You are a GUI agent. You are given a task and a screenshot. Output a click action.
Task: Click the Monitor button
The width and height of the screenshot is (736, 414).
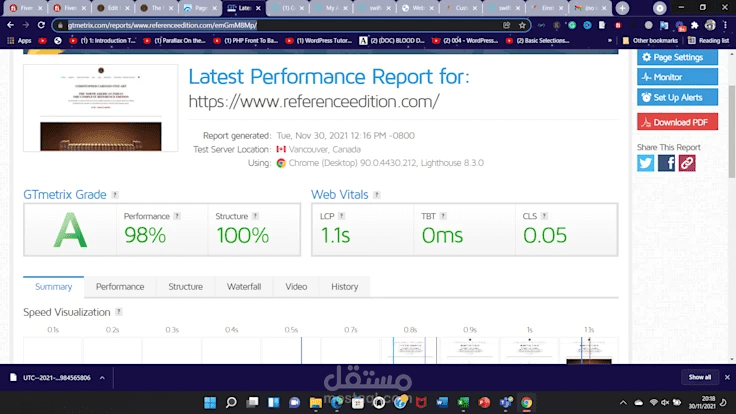(x=677, y=77)
